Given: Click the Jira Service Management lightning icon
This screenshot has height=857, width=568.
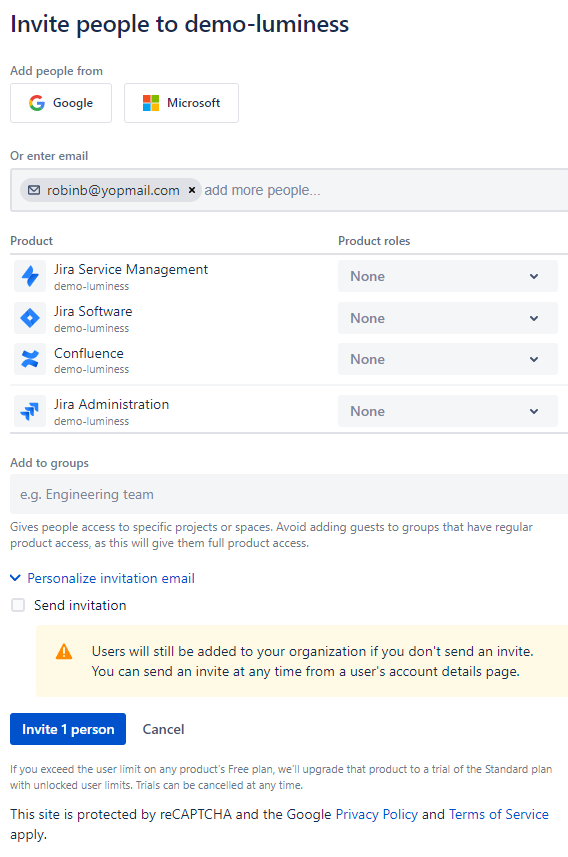Looking at the screenshot, I should pyautogui.click(x=30, y=276).
